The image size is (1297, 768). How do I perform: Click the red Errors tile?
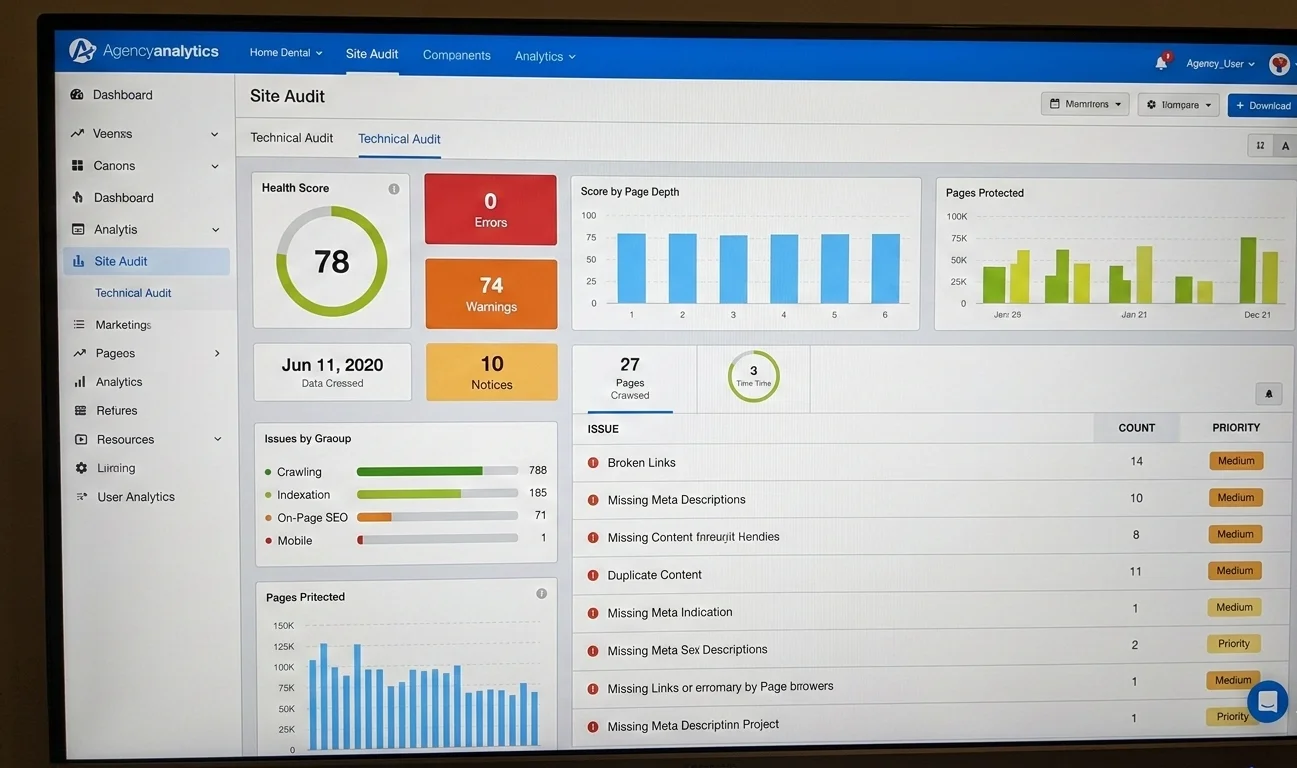point(490,210)
